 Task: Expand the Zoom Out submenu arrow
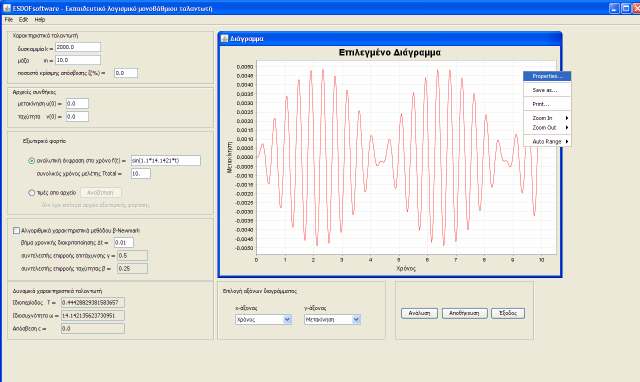point(567,128)
